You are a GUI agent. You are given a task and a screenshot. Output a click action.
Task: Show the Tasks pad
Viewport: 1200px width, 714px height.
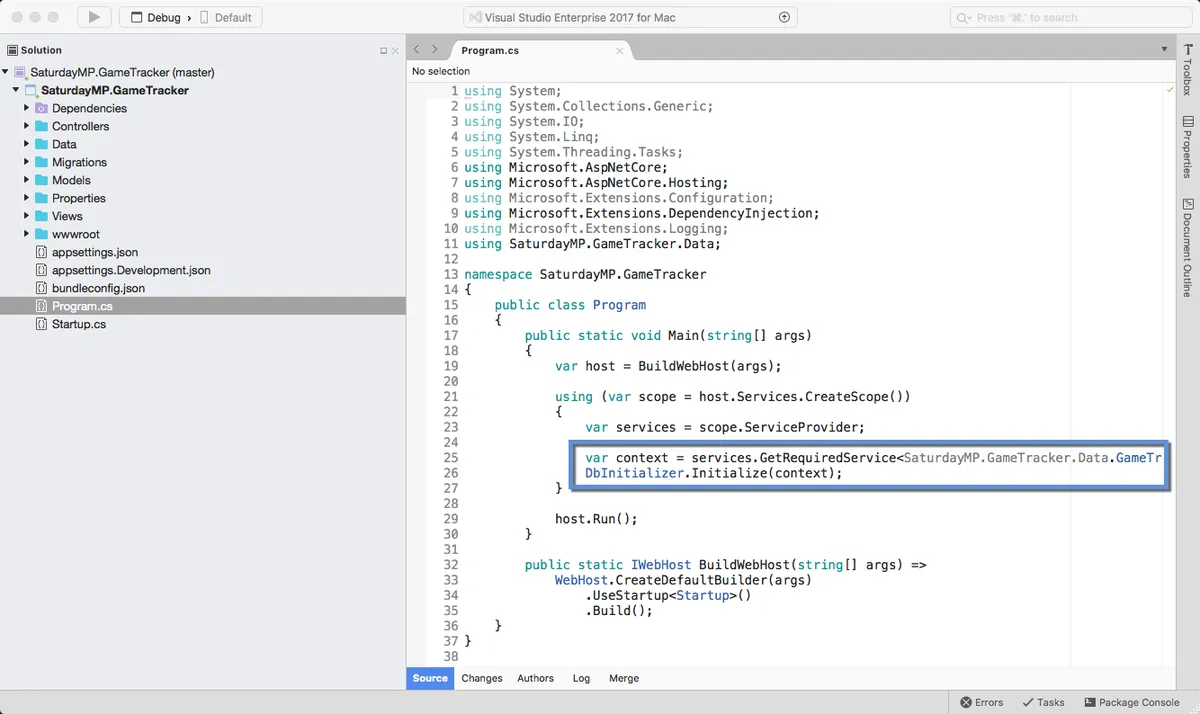click(x=1043, y=702)
